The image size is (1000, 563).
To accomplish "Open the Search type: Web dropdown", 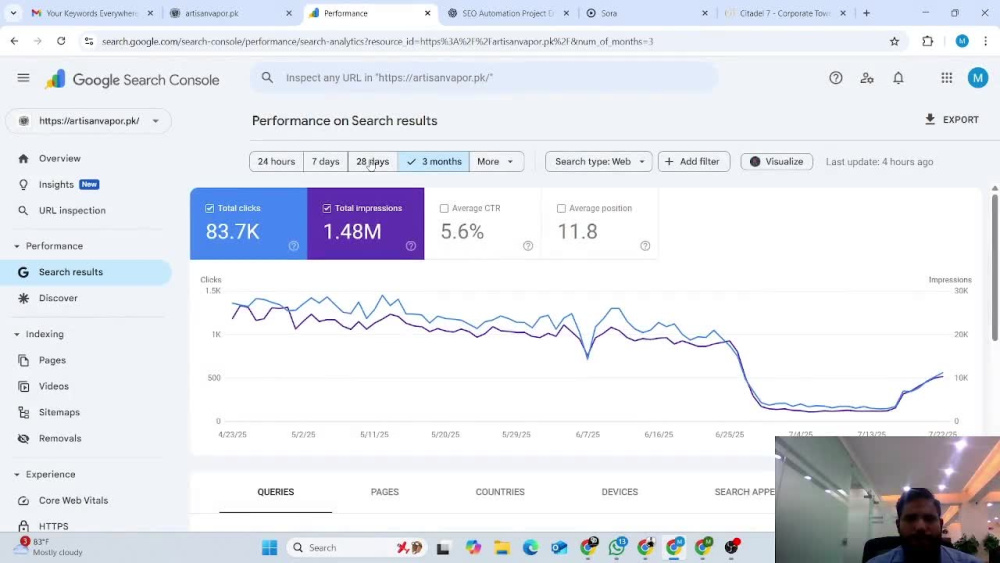I will pos(599,161).
